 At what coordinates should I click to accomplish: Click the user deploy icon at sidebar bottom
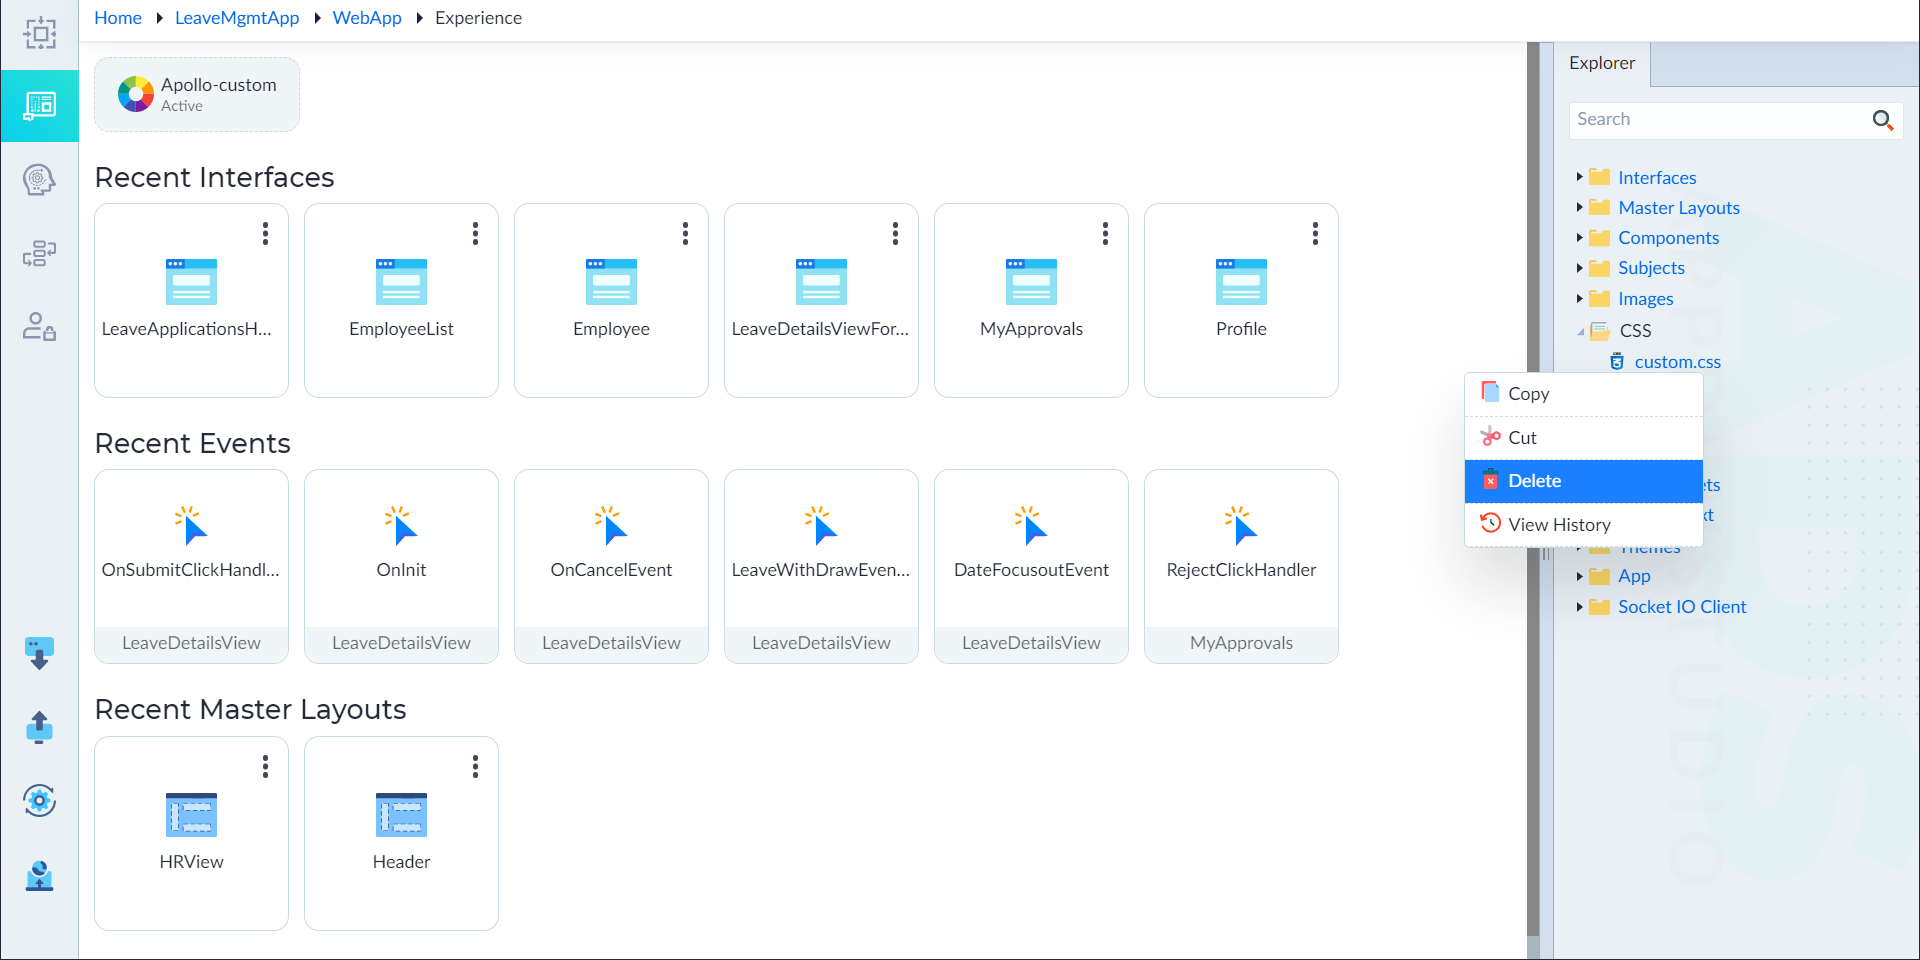coord(40,875)
